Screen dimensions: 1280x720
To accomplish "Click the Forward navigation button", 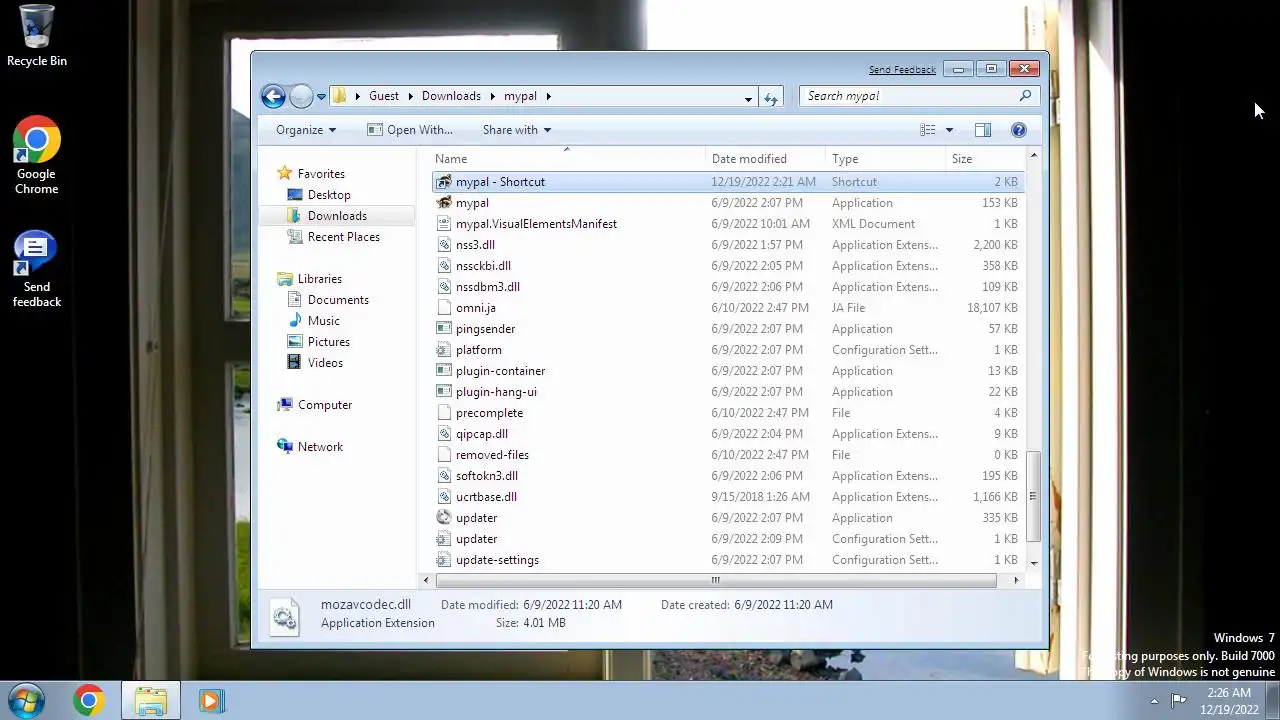I will 301,96.
